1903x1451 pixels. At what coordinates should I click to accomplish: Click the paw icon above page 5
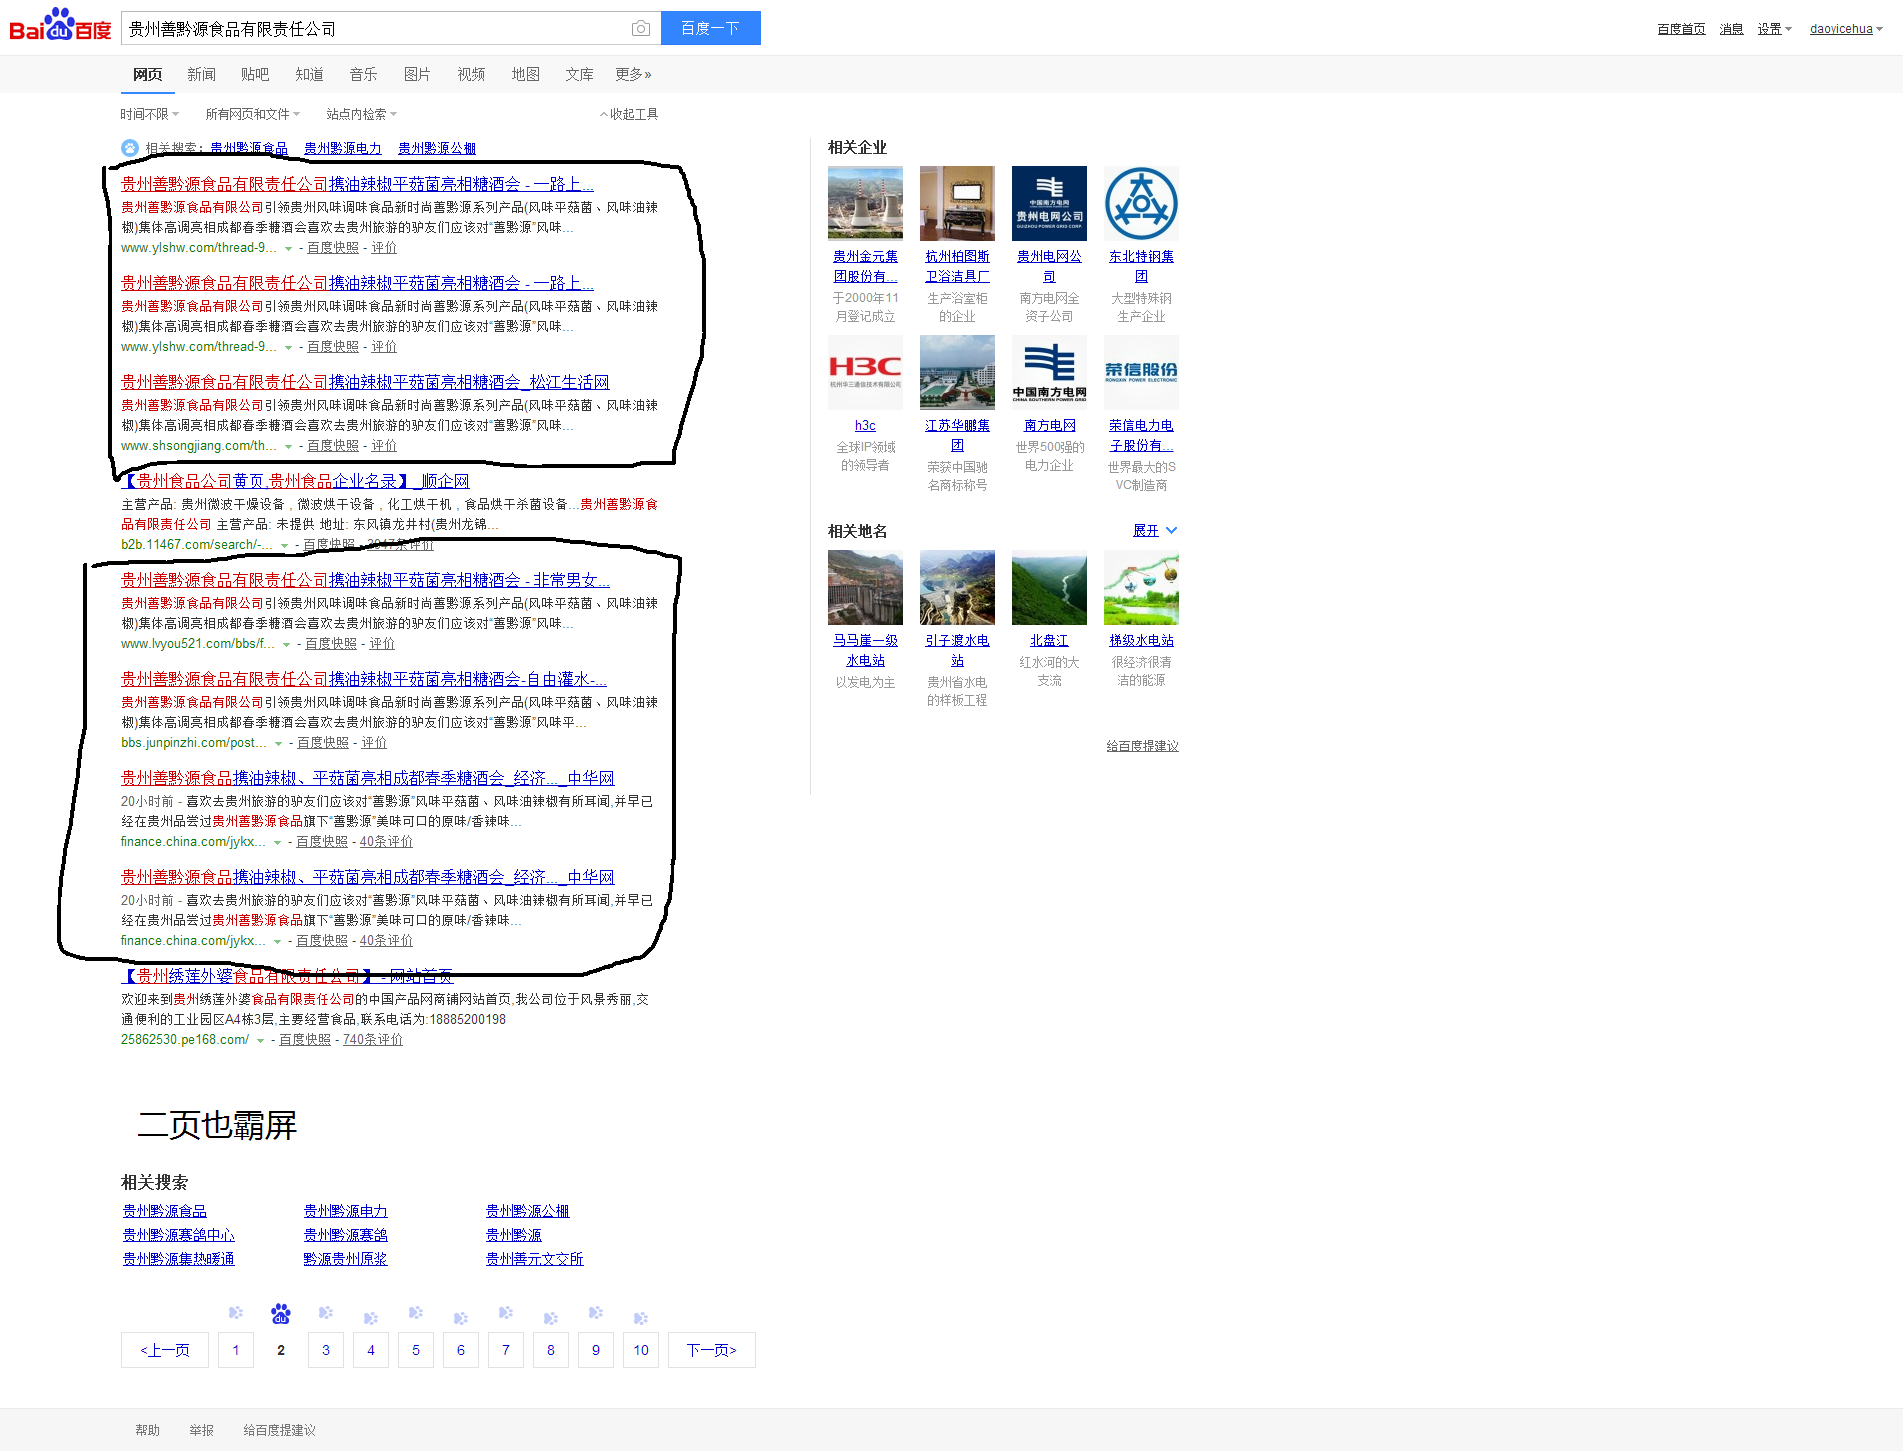416,1313
